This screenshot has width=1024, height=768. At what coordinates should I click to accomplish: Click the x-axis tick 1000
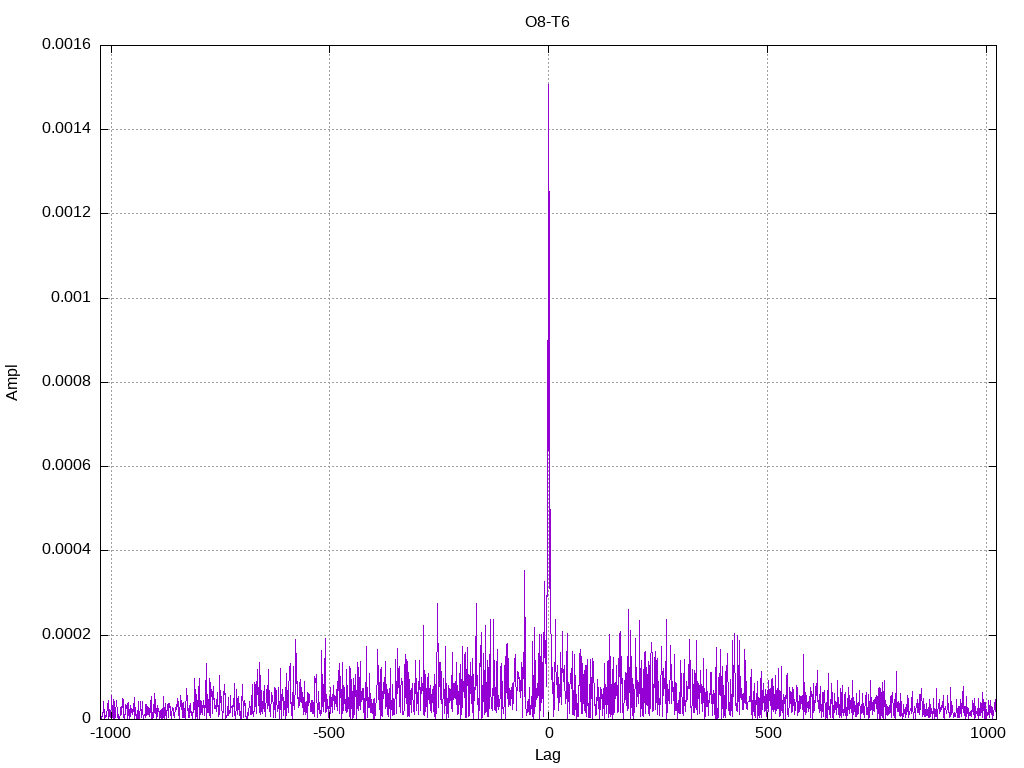click(x=987, y=733)
